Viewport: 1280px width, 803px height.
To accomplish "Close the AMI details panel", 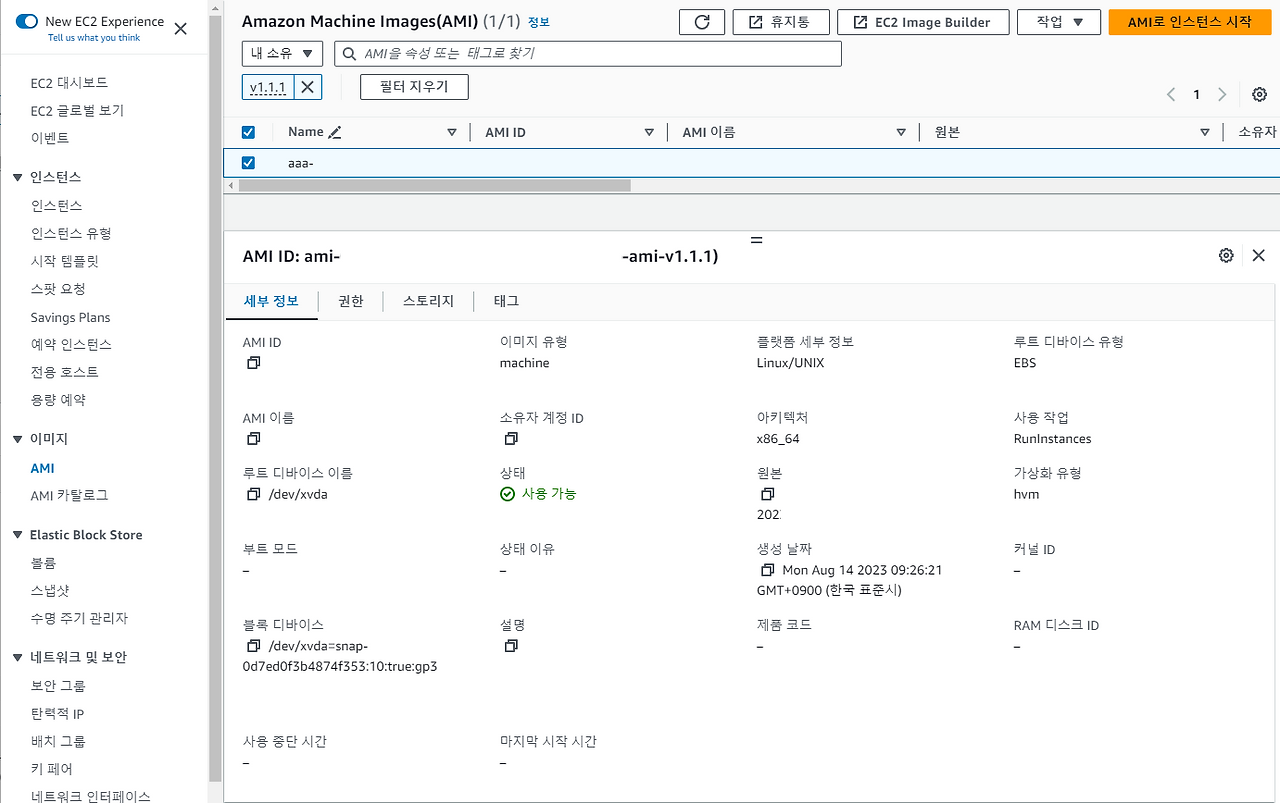I will point(1259,255).
